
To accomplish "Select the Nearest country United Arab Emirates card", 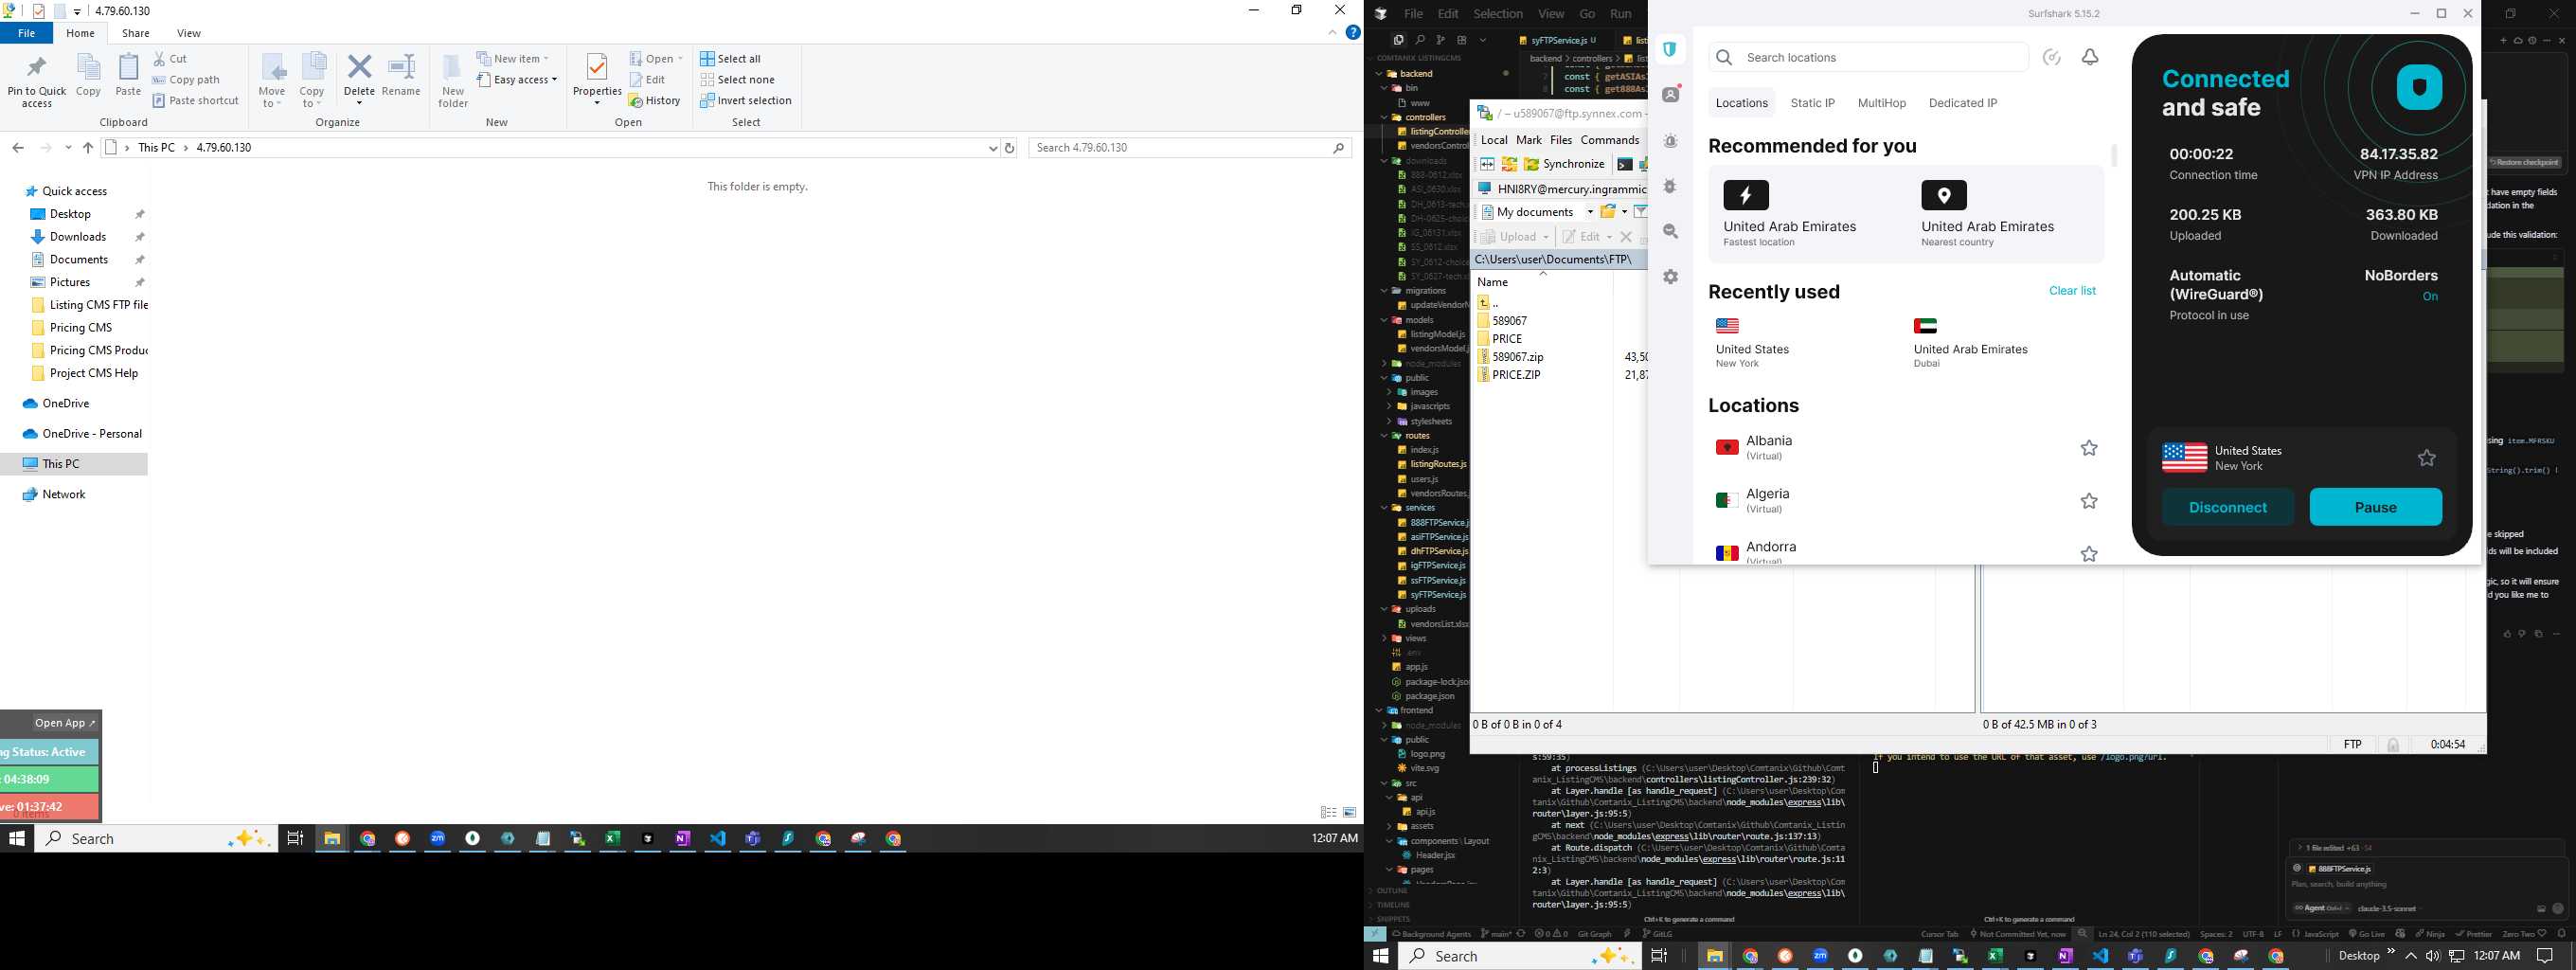I will point(1987,215).
